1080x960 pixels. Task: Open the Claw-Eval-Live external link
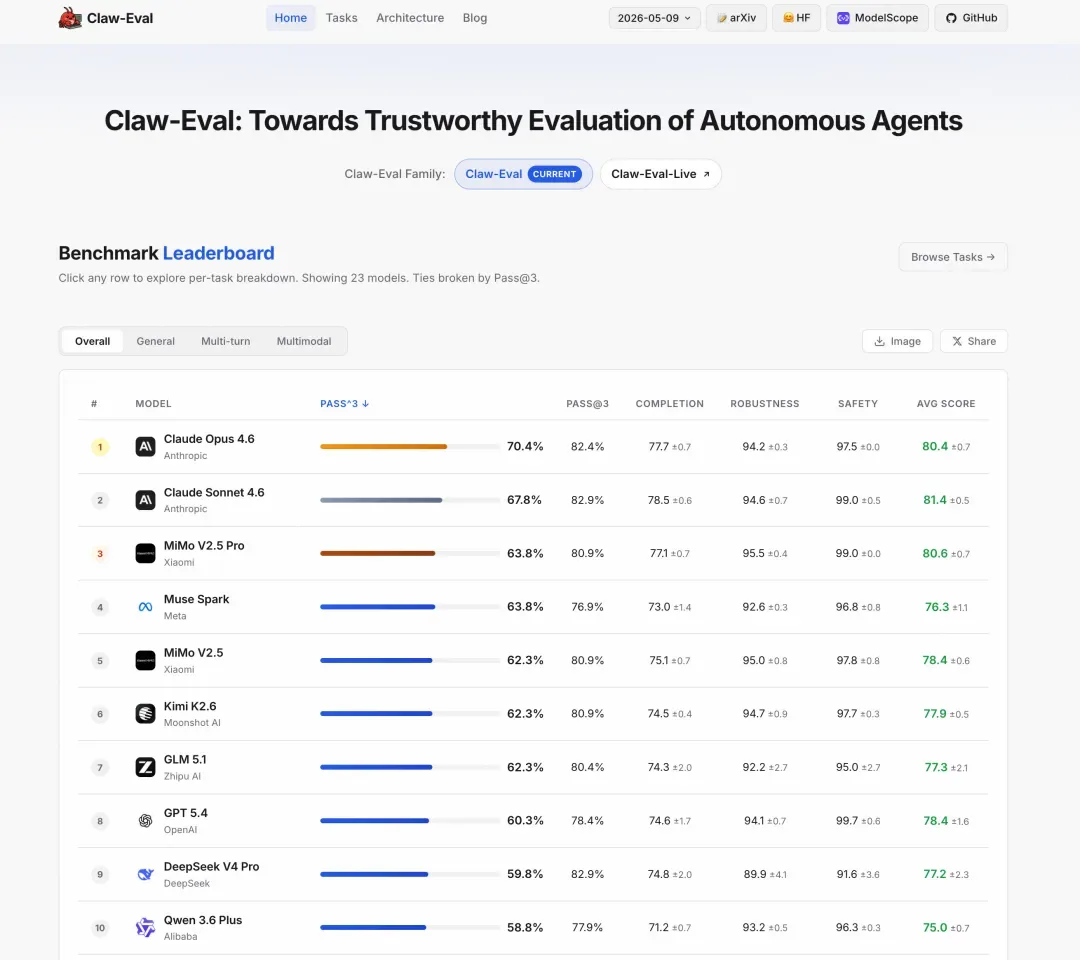[661, 174]
